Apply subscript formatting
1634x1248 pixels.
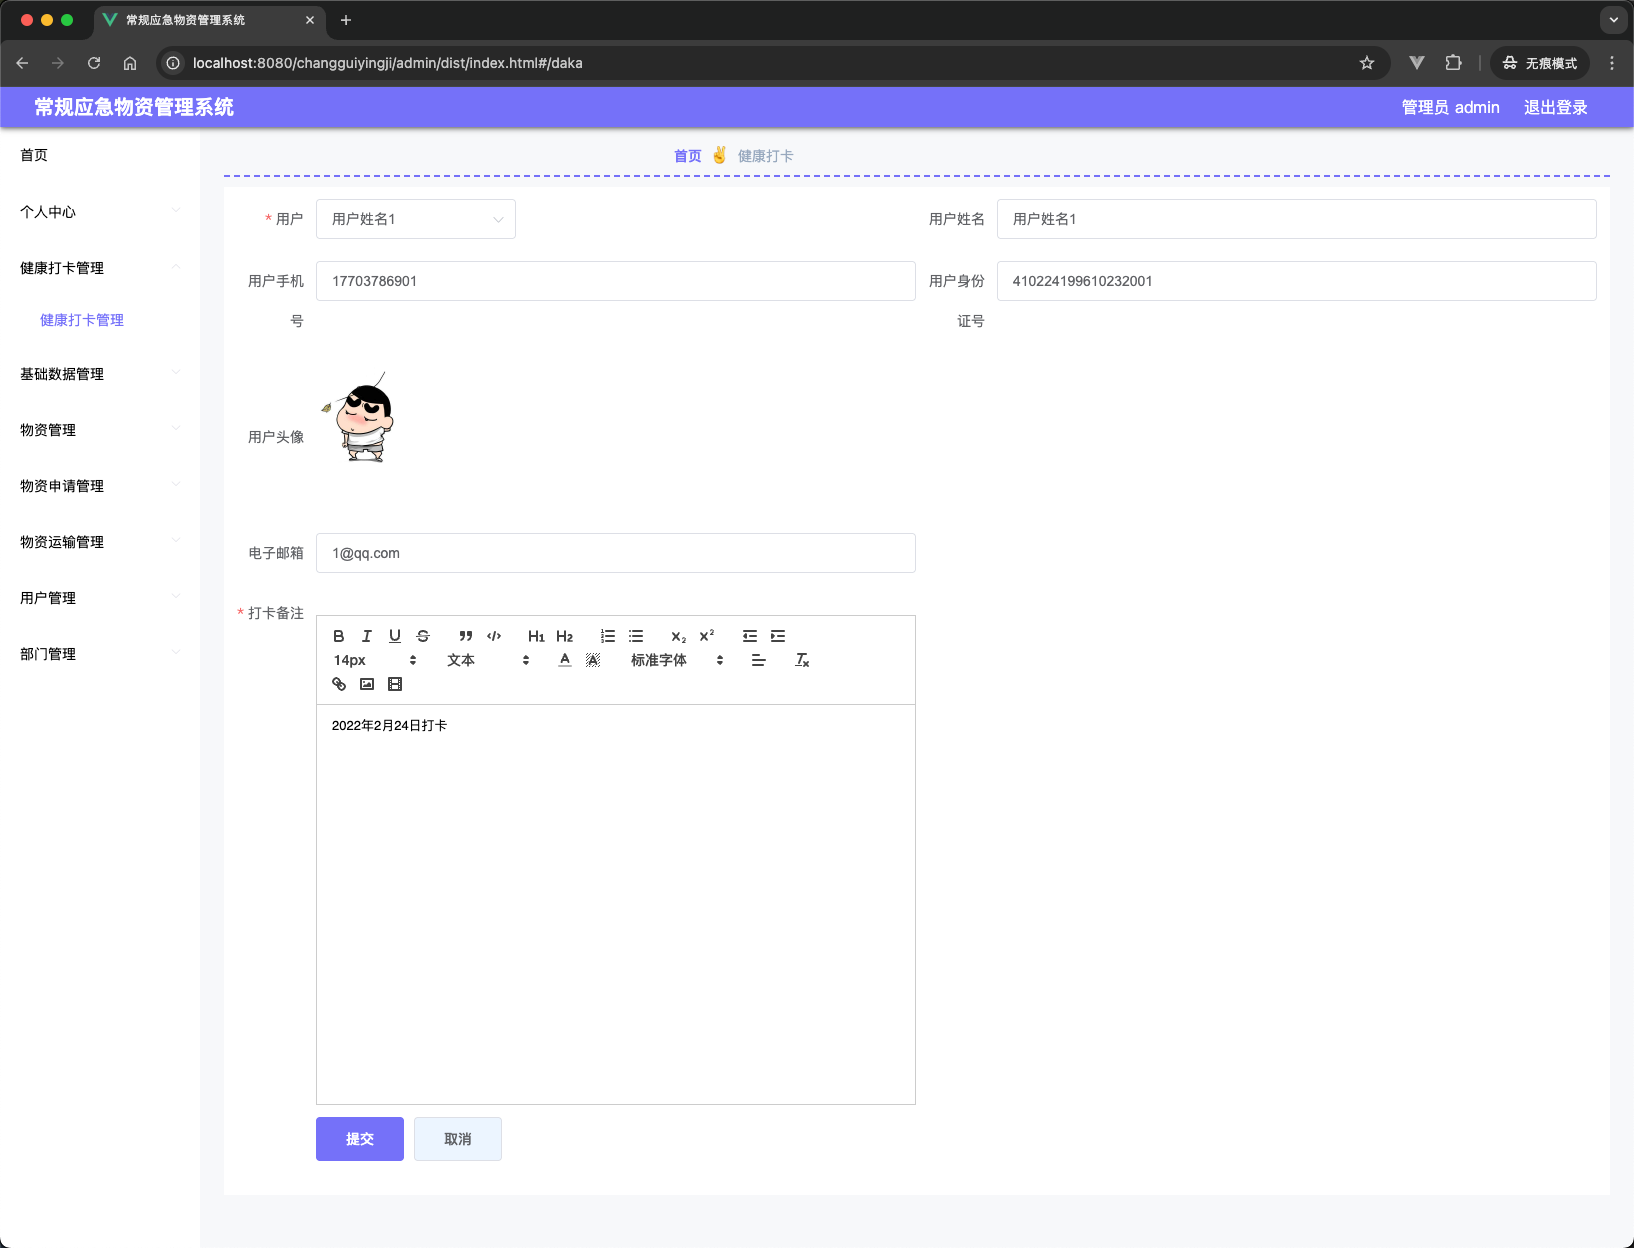(x=679, y=636)
